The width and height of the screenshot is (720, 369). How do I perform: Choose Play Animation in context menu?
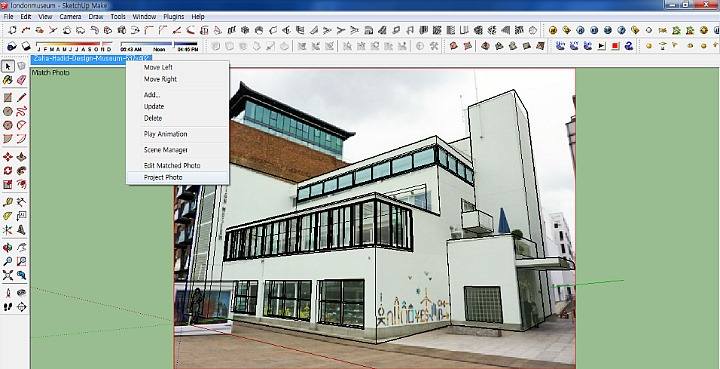pos(177,134)
